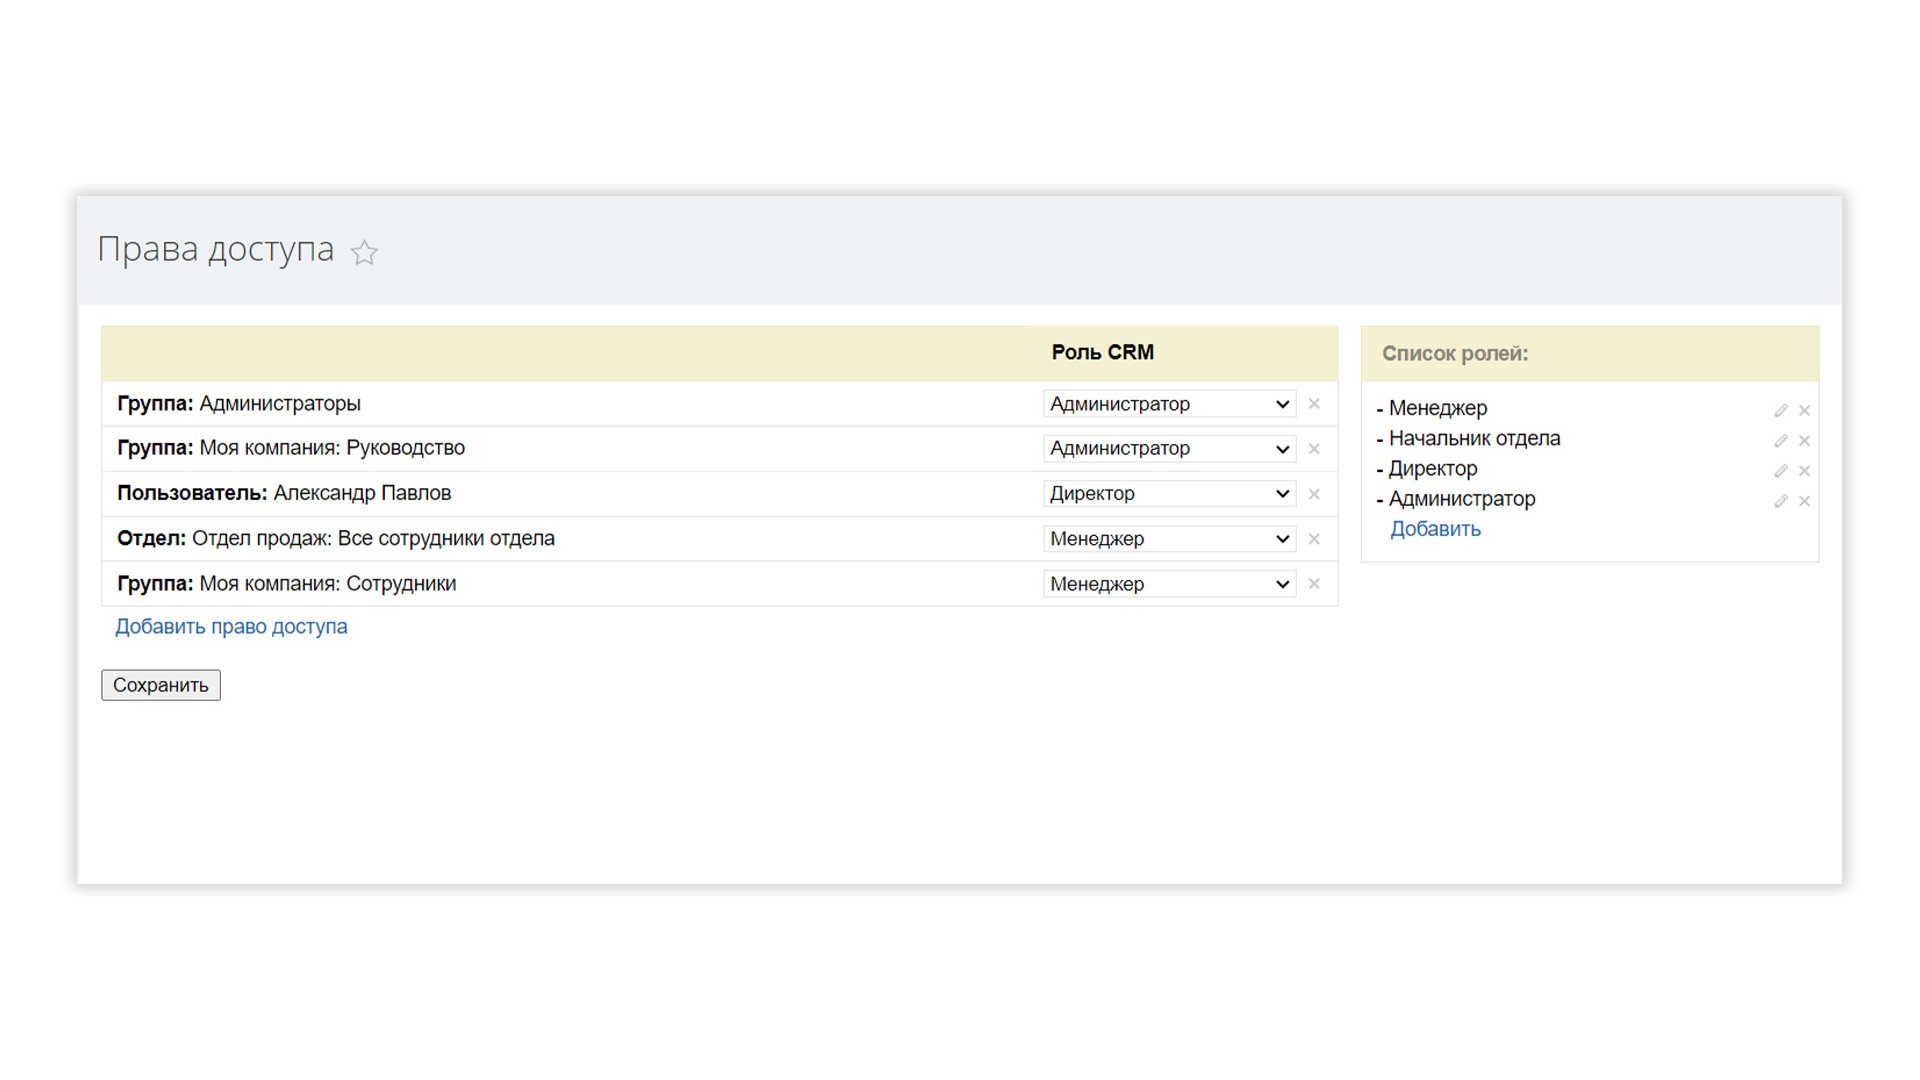Edit the Менеджер role with pencil icon
This screenshot has width=1920, height=1080.
coord(1781,410)
